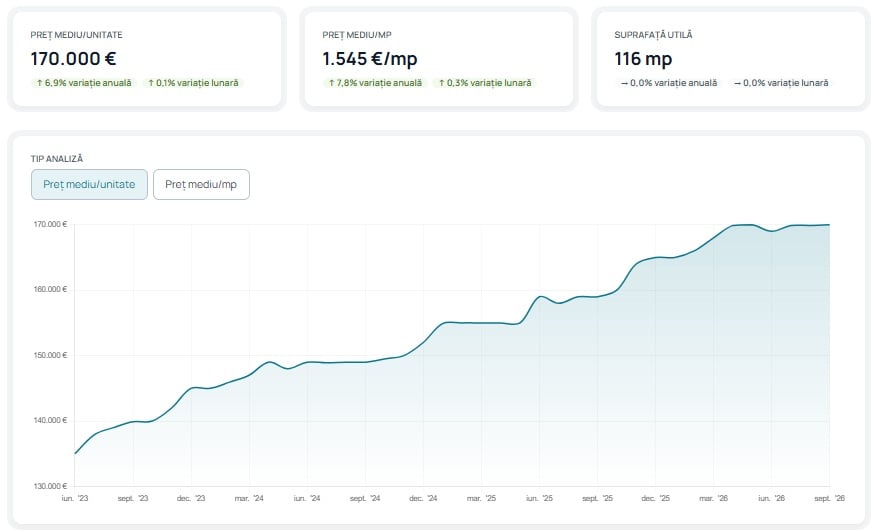Click the mar. '26 x-axis label
Screen dimensions: 882x531
click(713, 498)
